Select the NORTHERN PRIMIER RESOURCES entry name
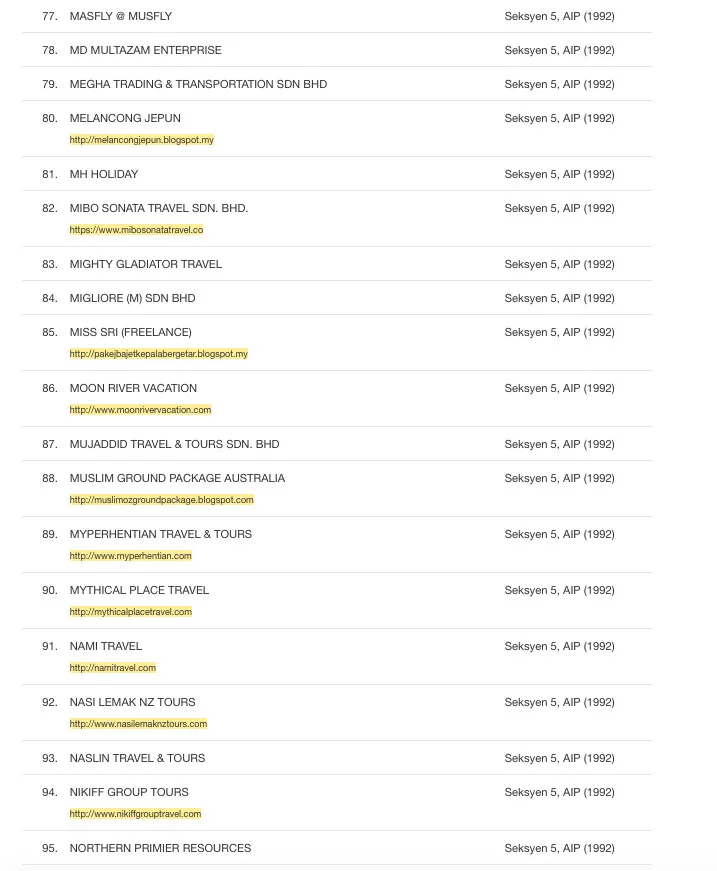 (160, 848)
